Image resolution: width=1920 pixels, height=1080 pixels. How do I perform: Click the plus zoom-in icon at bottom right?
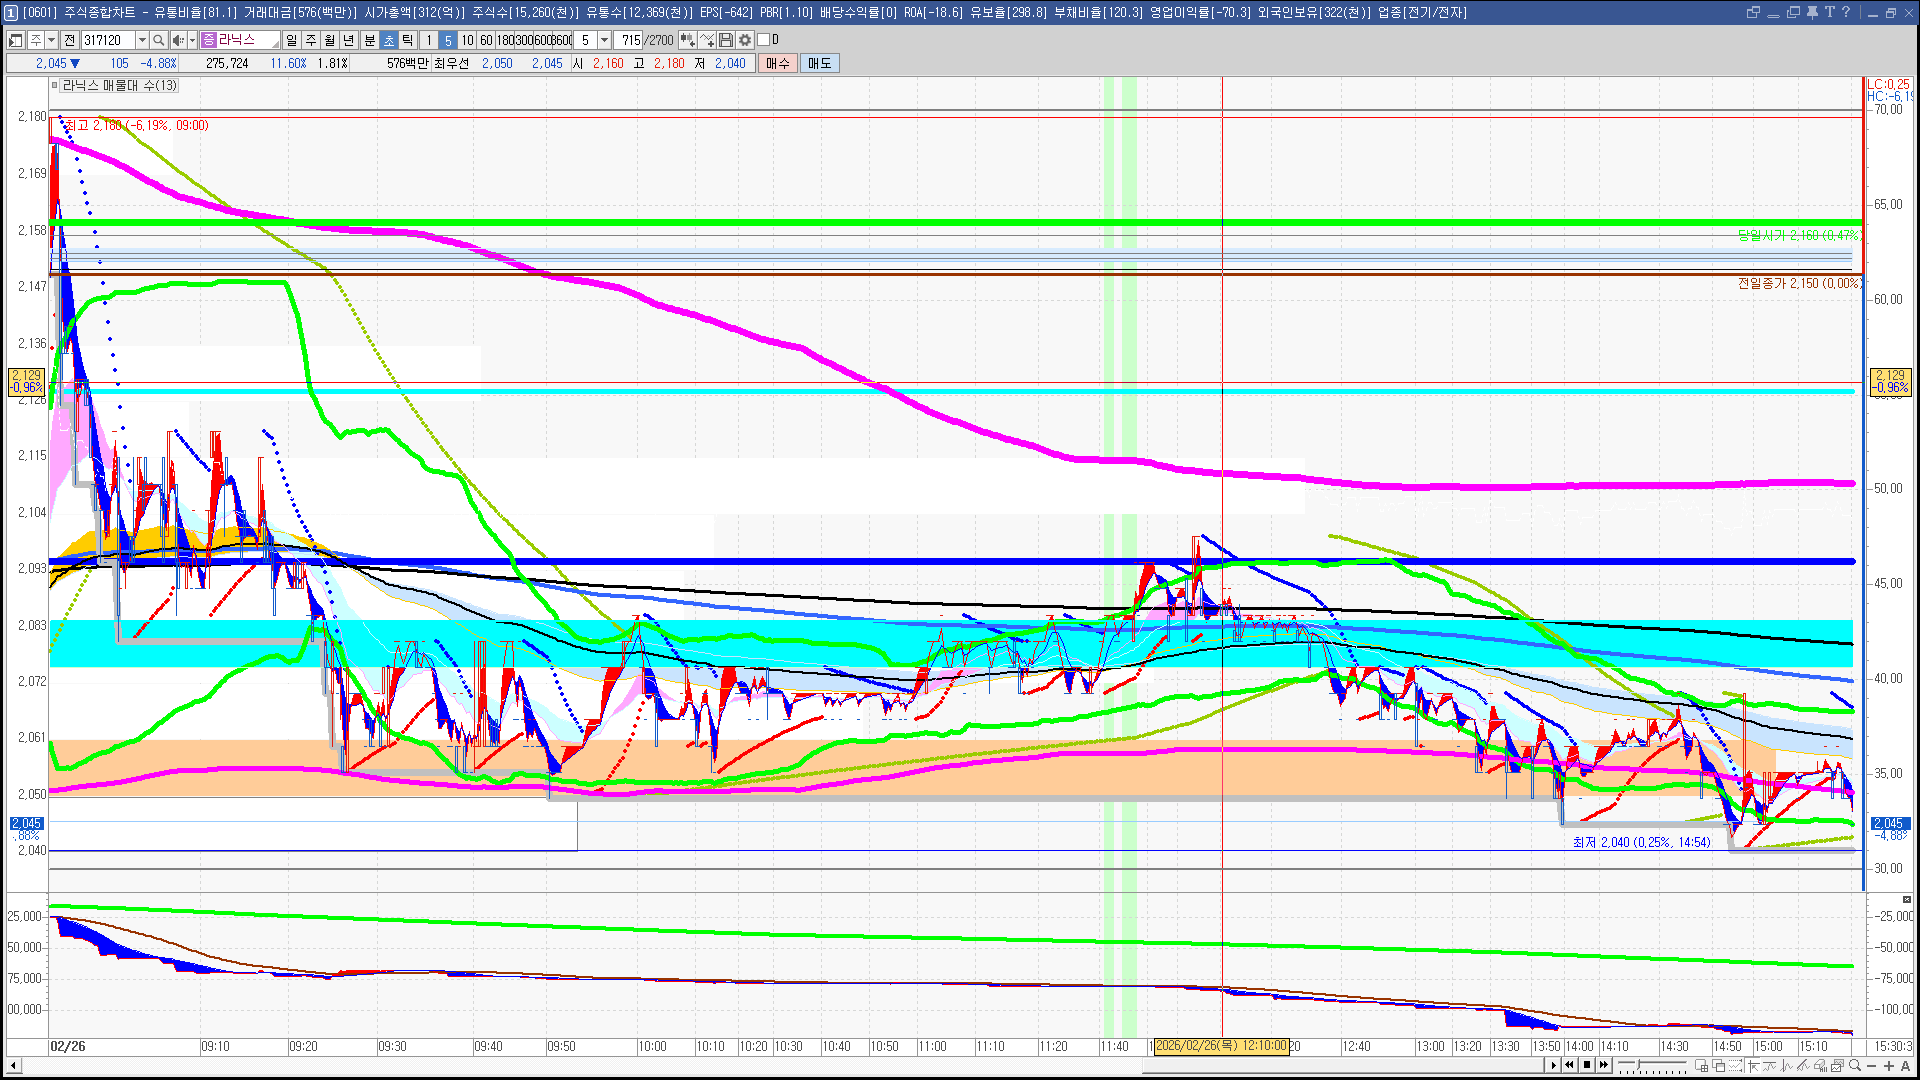pos(1889,1066)
